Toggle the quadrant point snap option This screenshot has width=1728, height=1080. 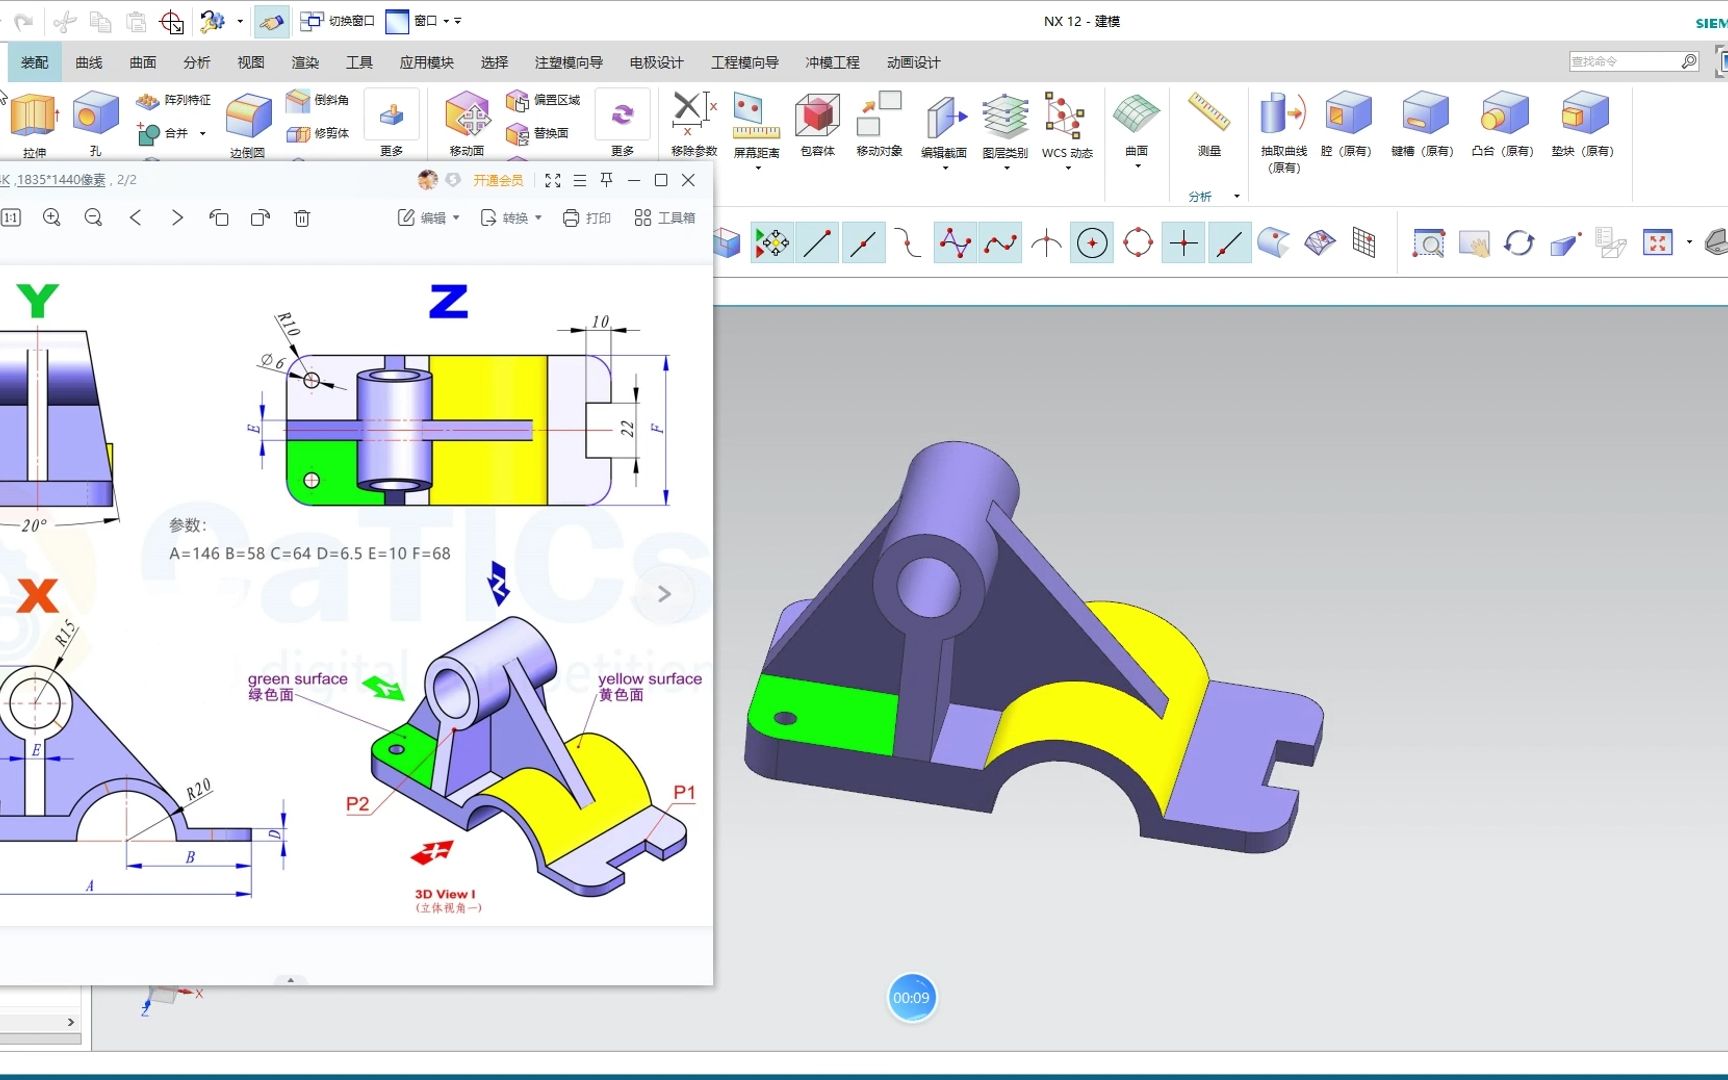coord(1138,243)
